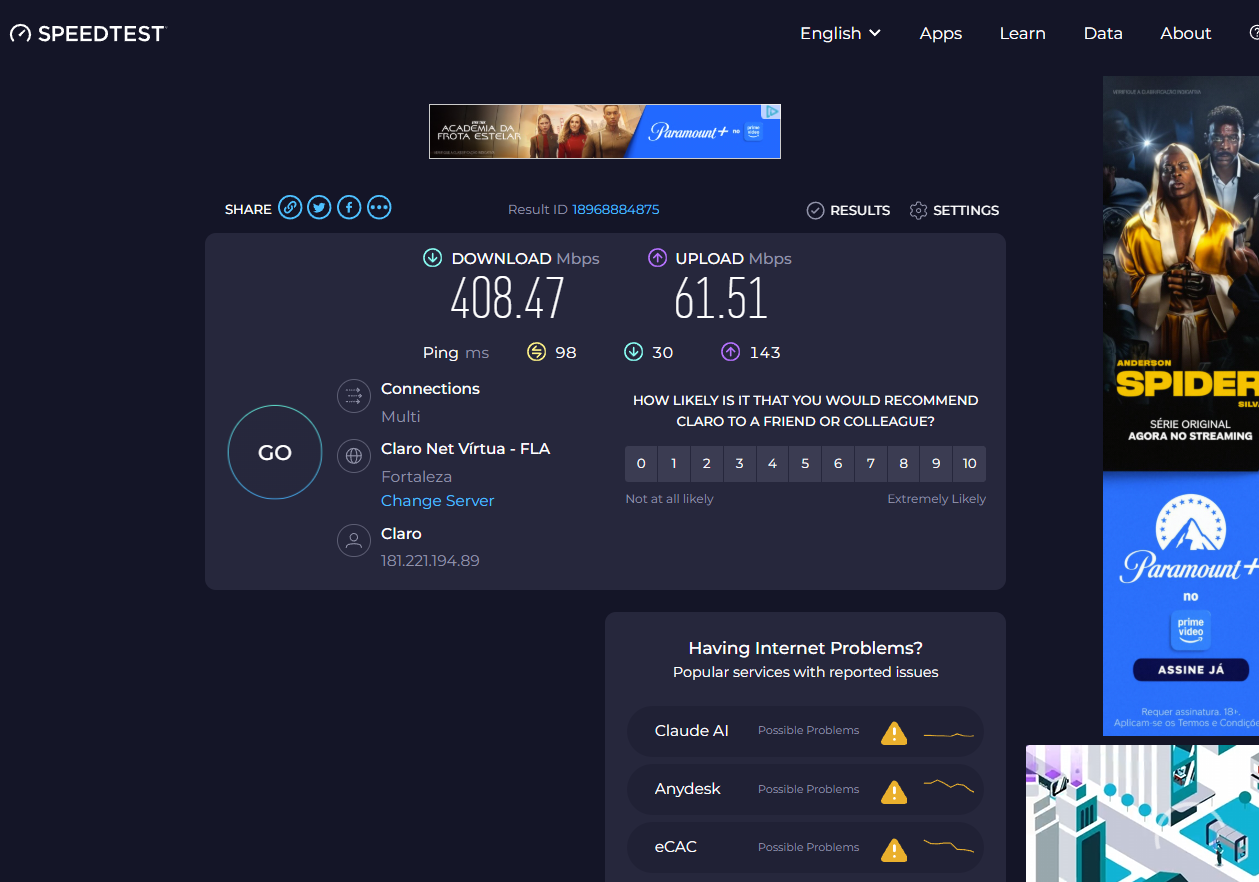The width and height of the screenshot is (1259, 882).
Task: Select rating 0 Not at all likely
Action: (x=641, y=463)
